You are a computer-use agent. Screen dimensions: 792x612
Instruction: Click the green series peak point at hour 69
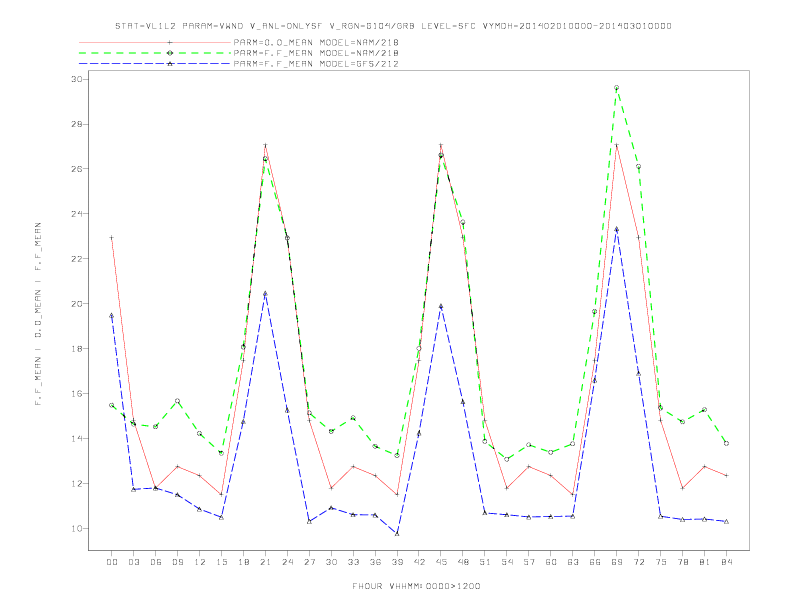click(x=617, y=87)
